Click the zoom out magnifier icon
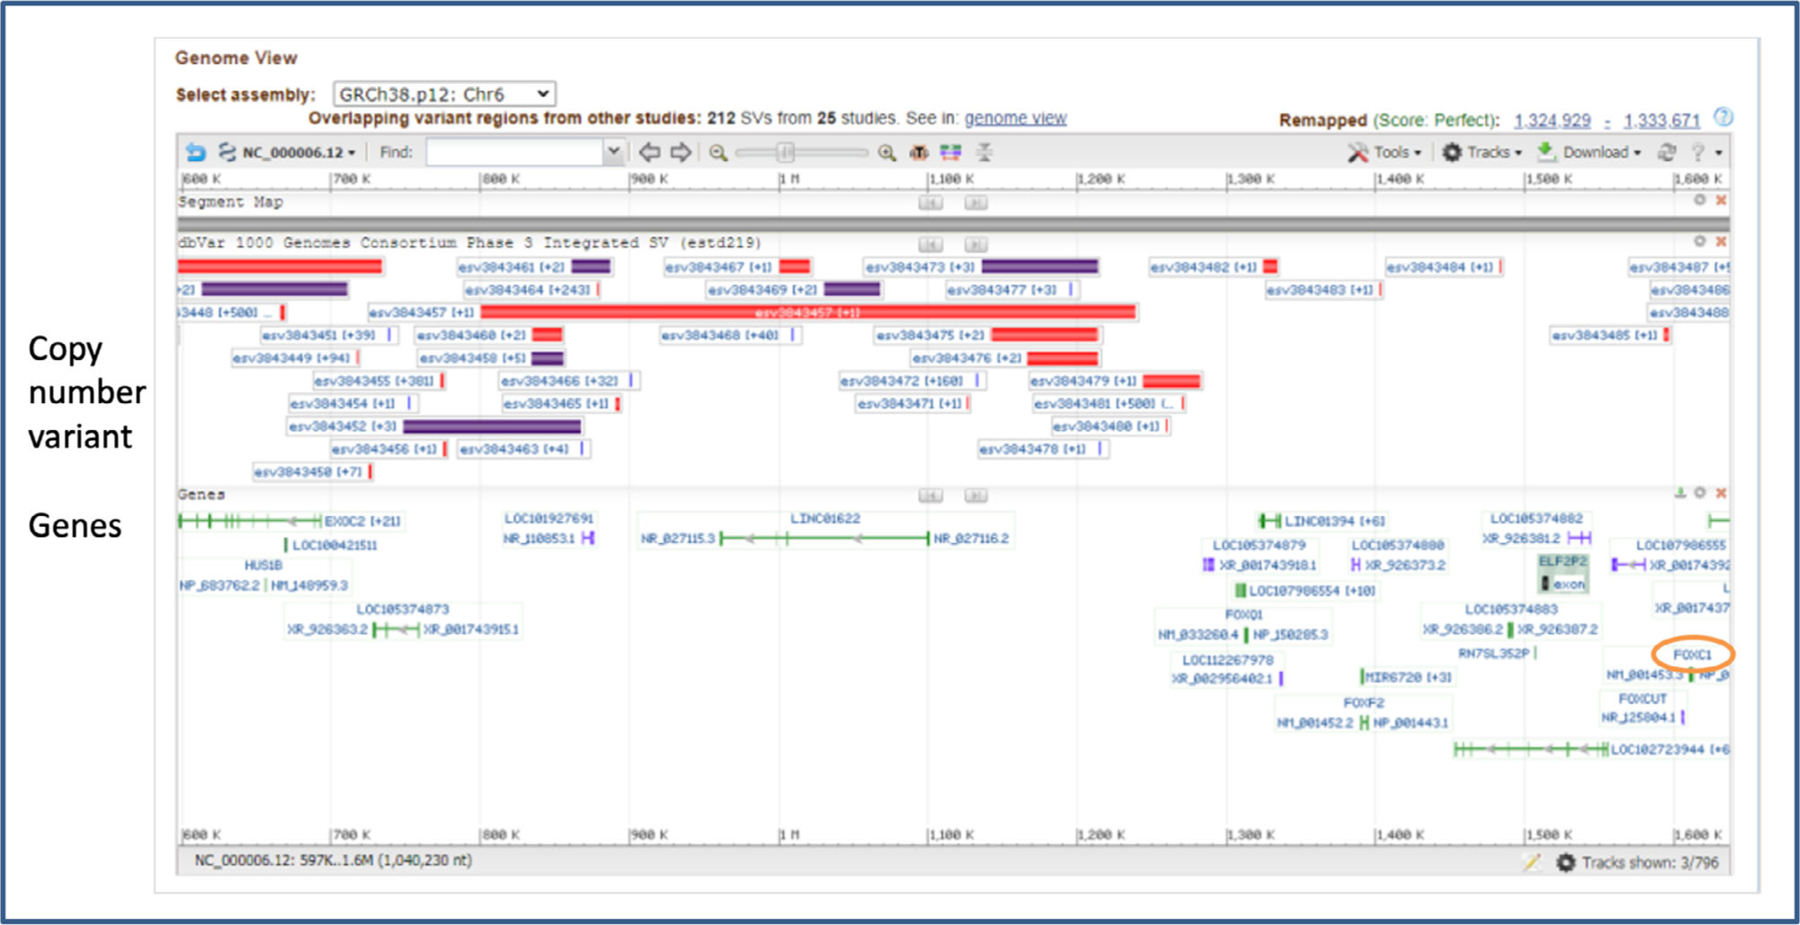Image resolution: width=1800 pixels, height=925 pixels. (x=718, y=152)
